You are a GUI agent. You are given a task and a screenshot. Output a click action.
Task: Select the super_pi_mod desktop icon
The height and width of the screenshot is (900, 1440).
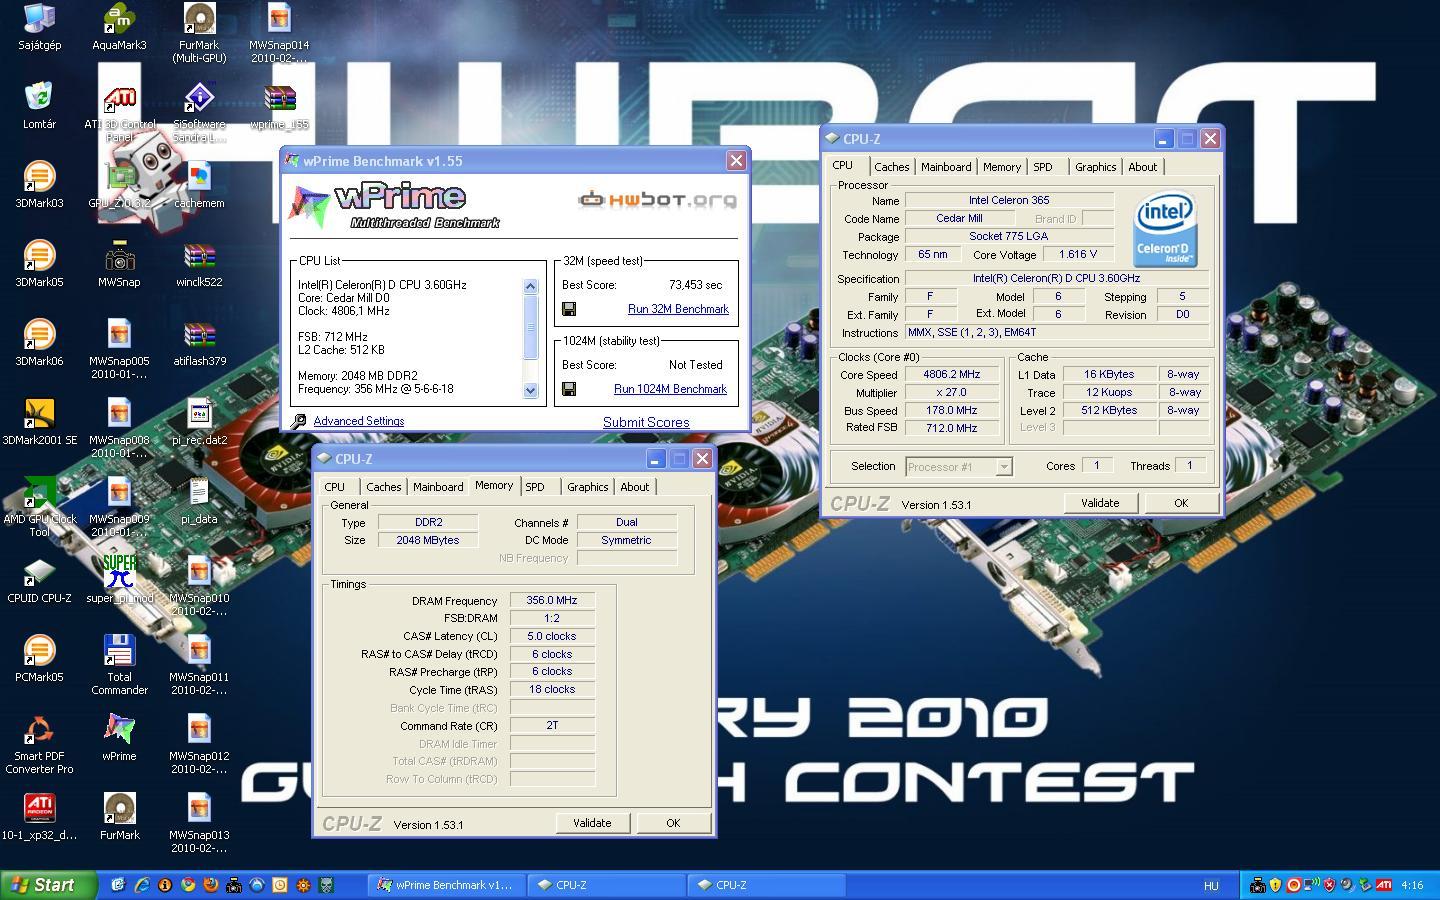pyautogui.click(x=119, y=579)
